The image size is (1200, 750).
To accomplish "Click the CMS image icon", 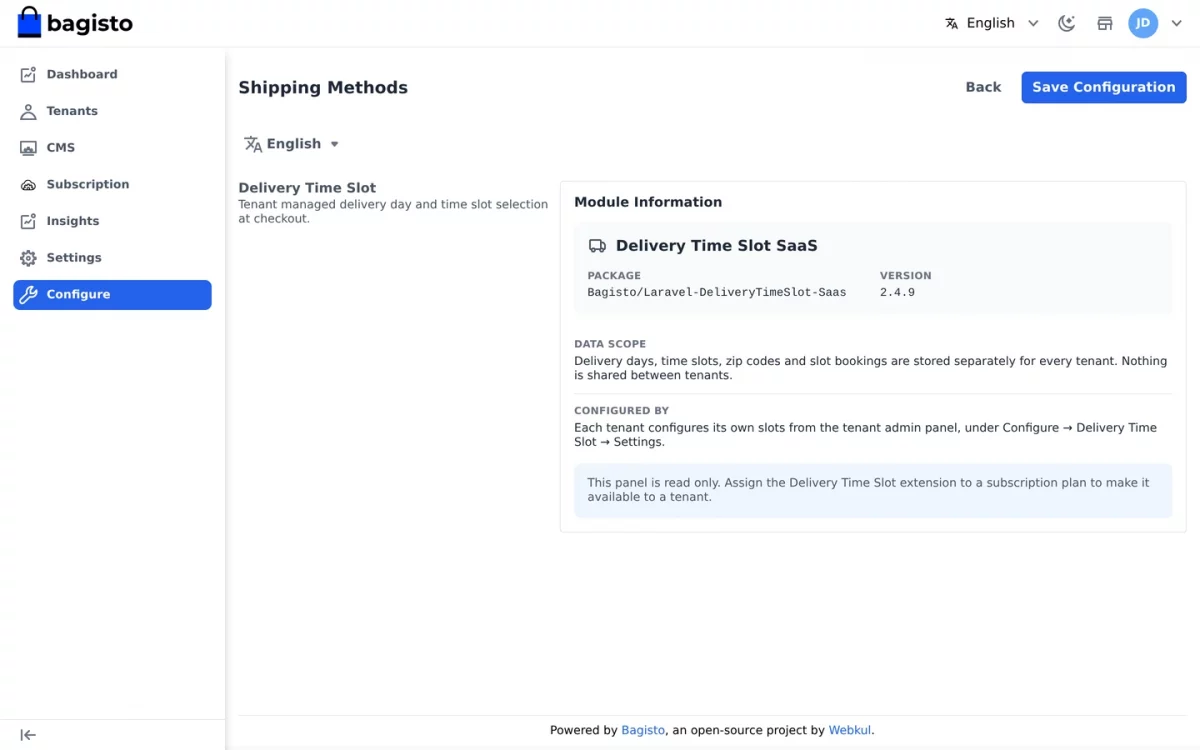I will (x=28, y=148).
